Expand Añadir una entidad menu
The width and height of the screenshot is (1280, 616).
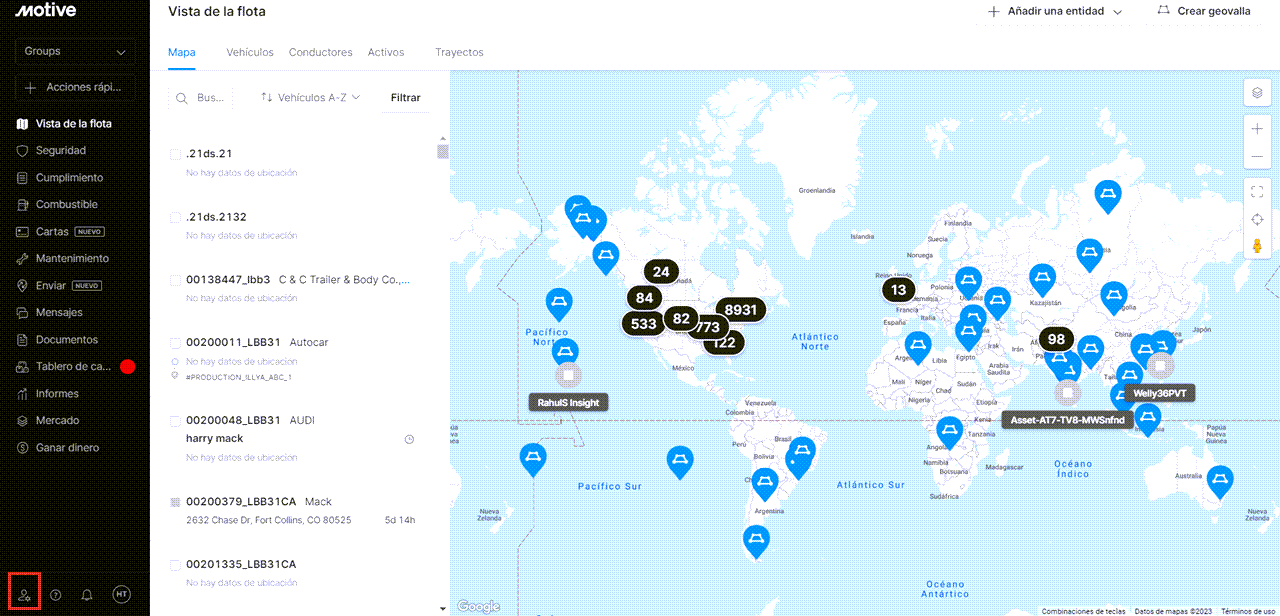point(1055,11)
